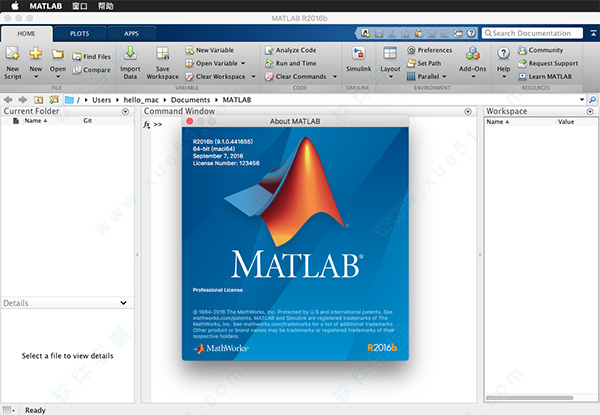Create a New Variable

pos(209,50)
